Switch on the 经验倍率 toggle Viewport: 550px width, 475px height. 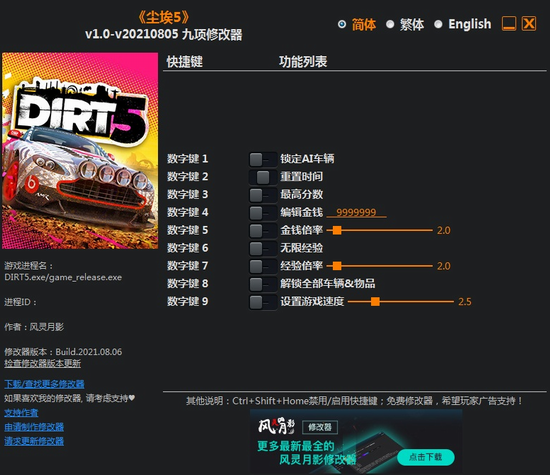(x=263, y=266)
